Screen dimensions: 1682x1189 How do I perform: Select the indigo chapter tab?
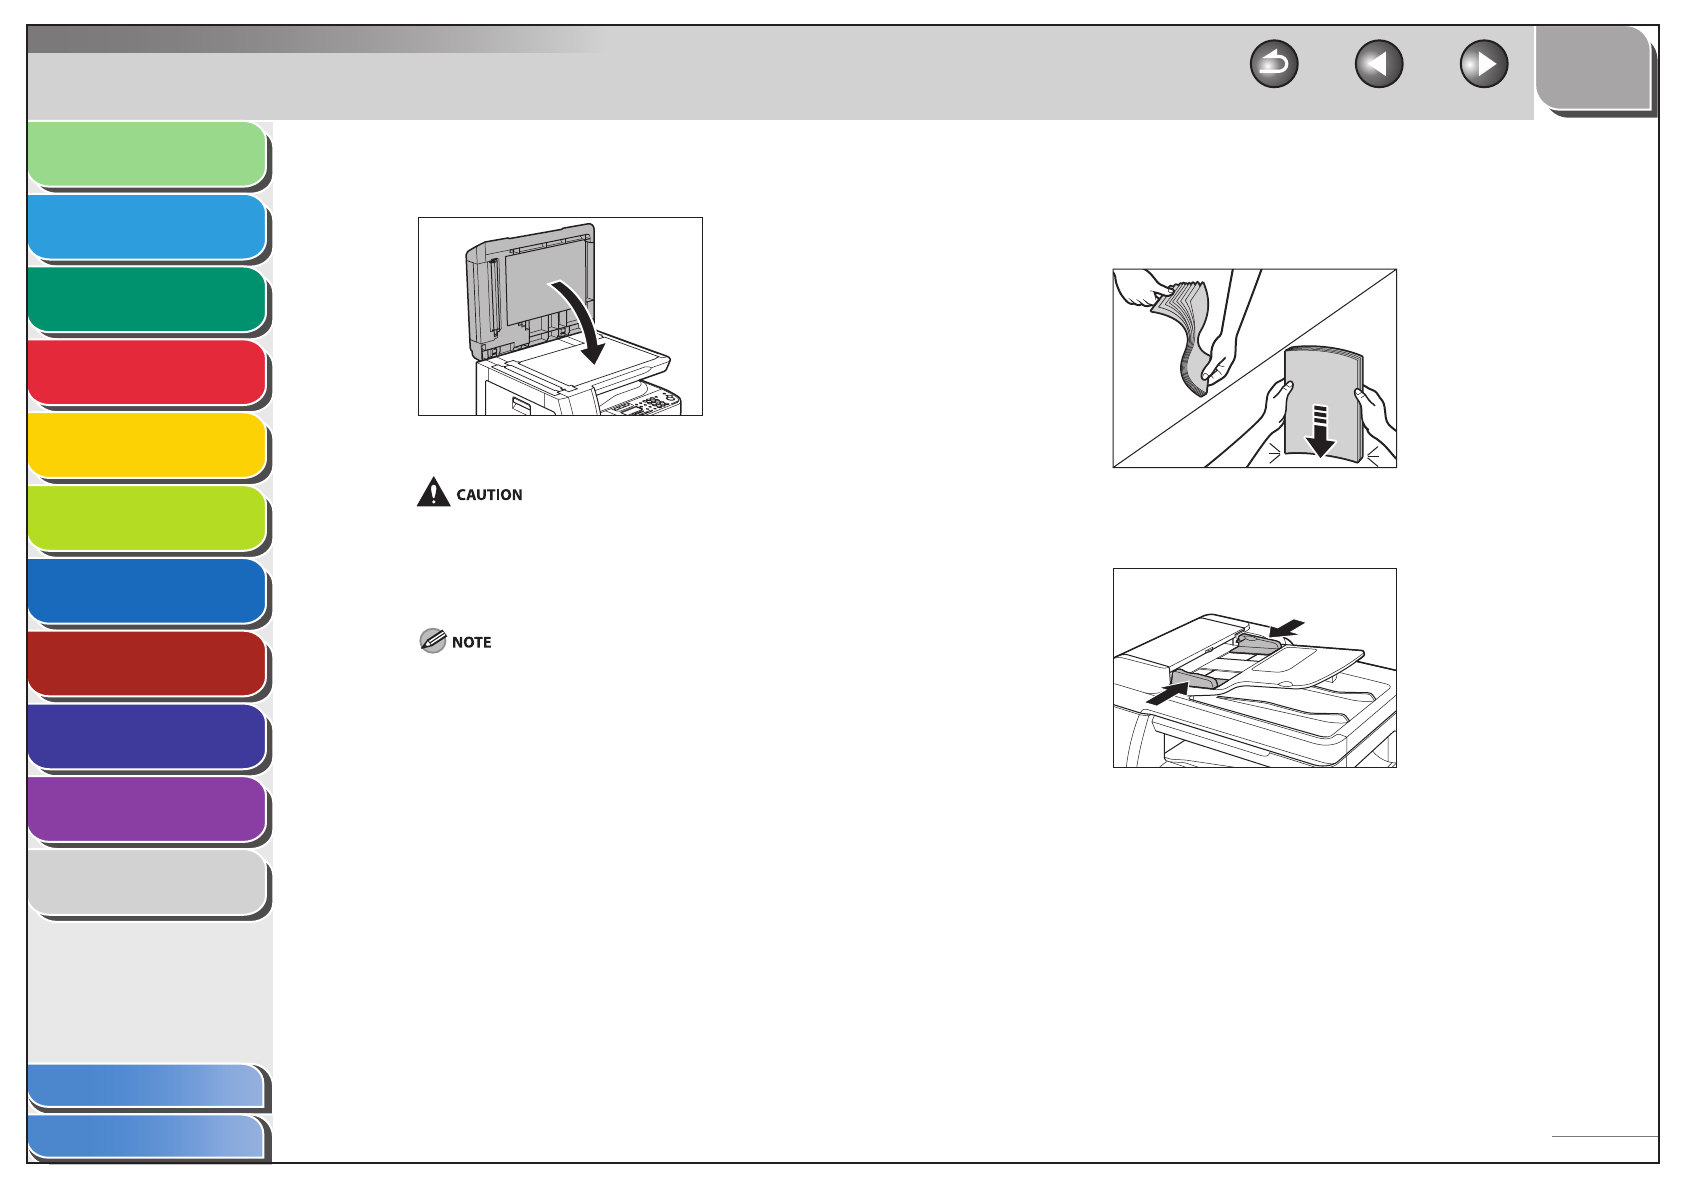pos(148,738)
